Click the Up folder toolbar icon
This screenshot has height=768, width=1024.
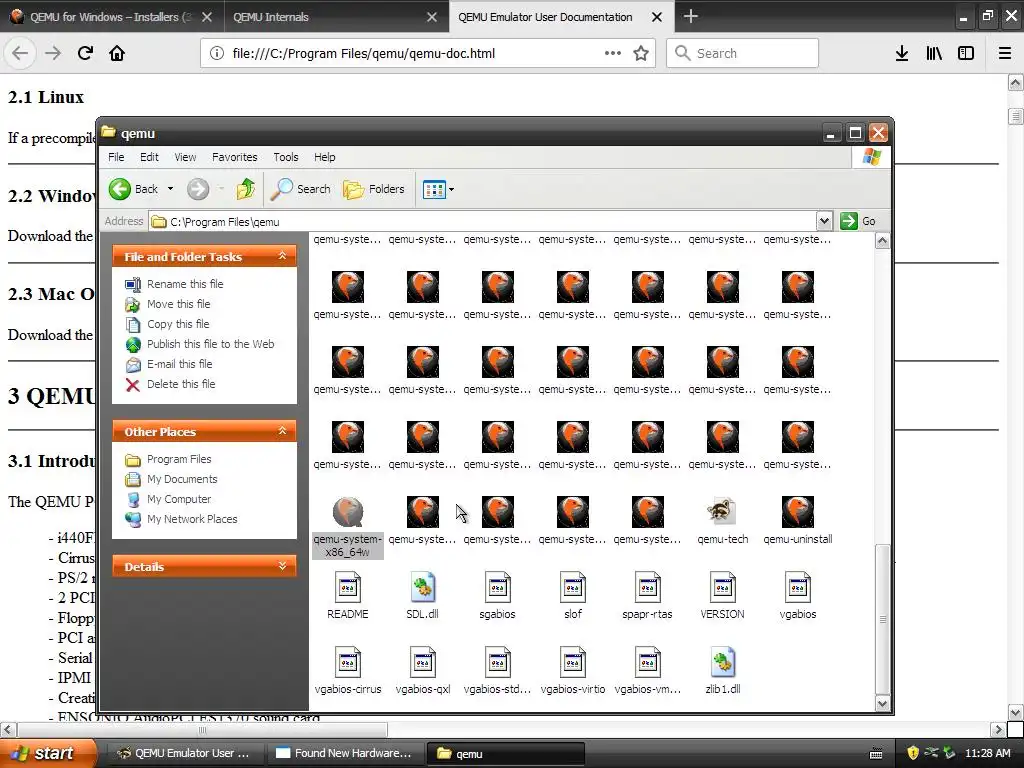pyautogui.click(x=246, y=189)
